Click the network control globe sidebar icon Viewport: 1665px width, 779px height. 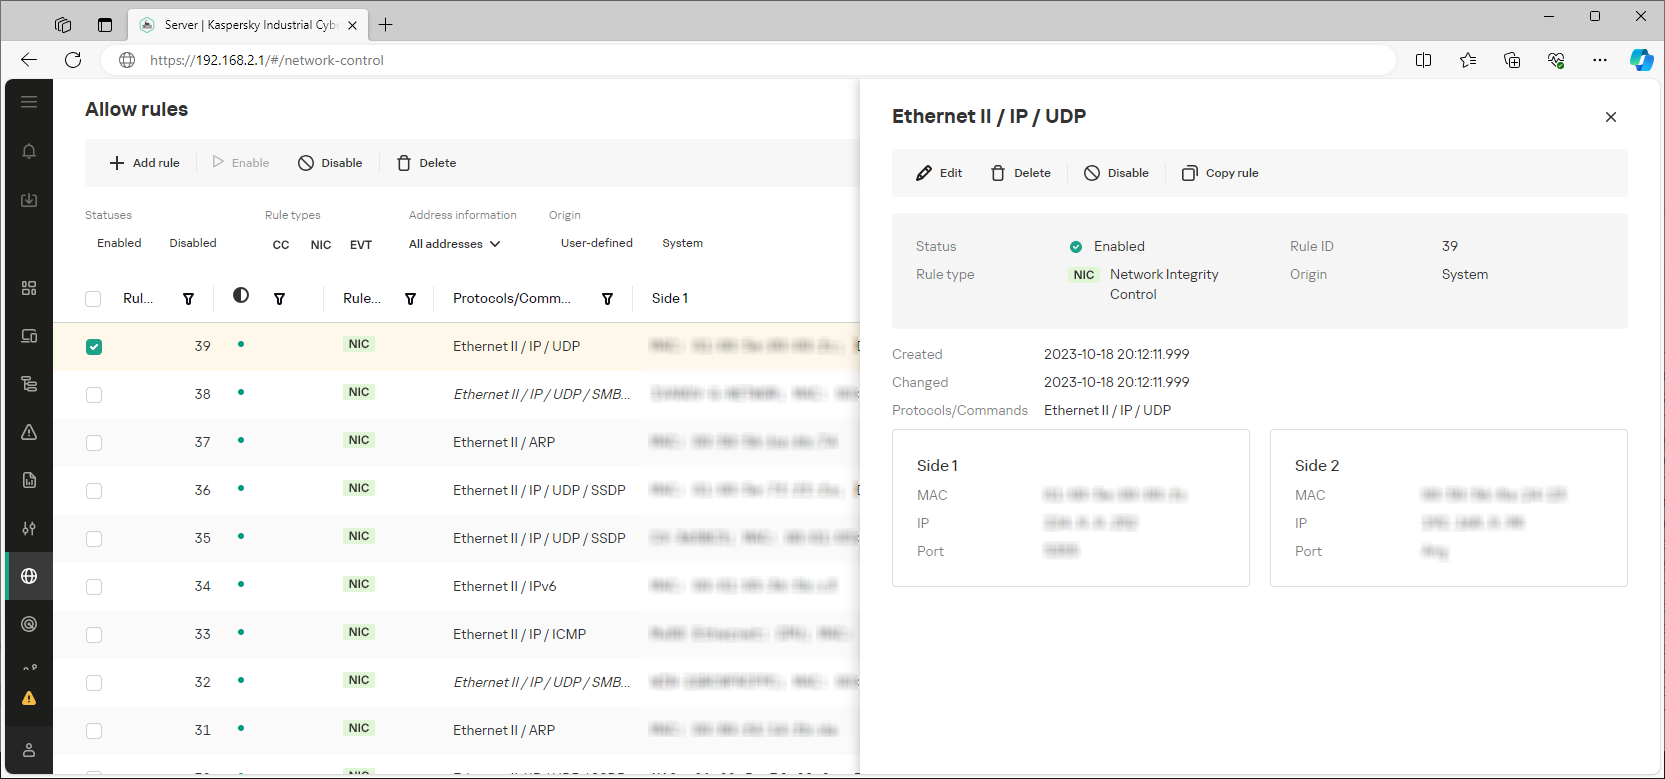tap(29, 576)
